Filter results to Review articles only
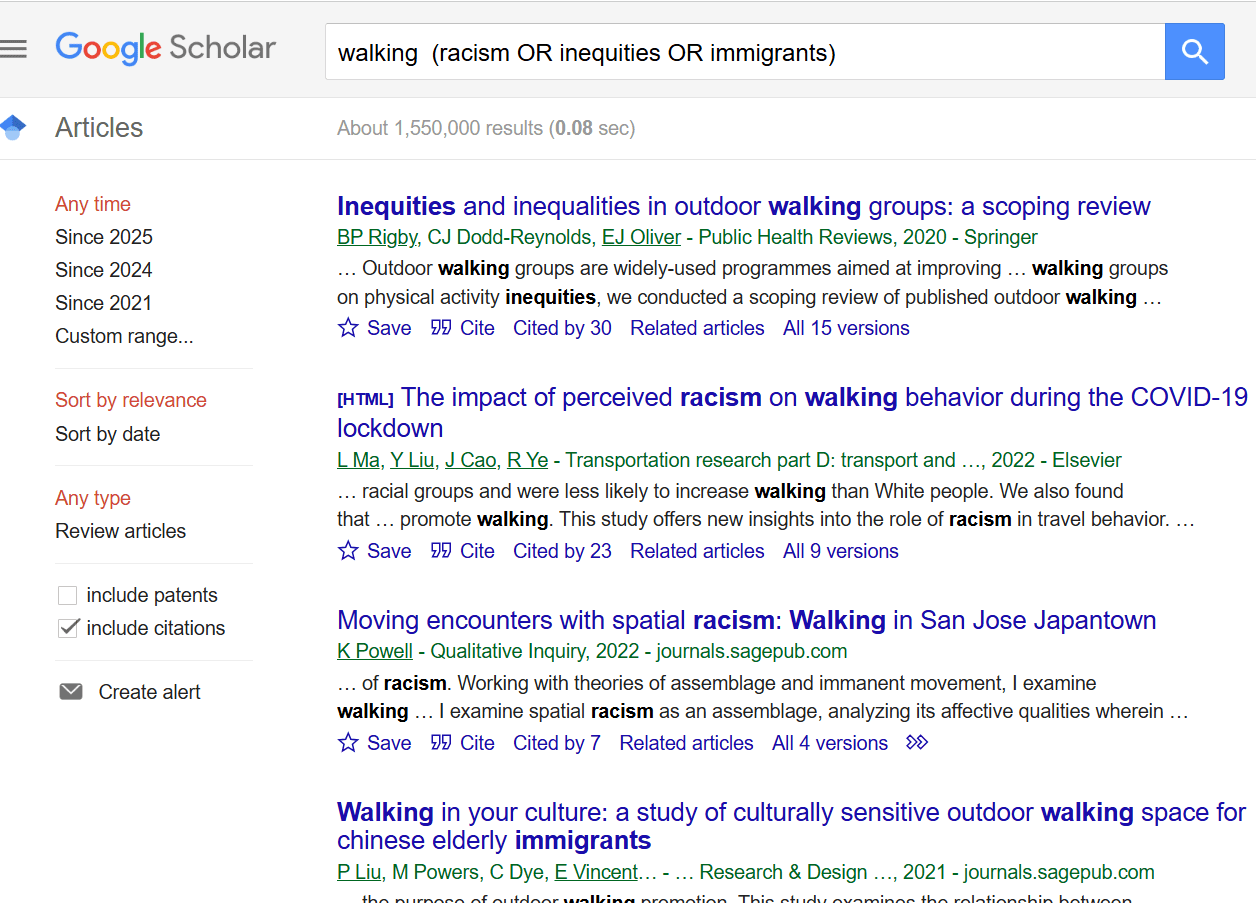 pyautogui.click(x=120, y=531)
